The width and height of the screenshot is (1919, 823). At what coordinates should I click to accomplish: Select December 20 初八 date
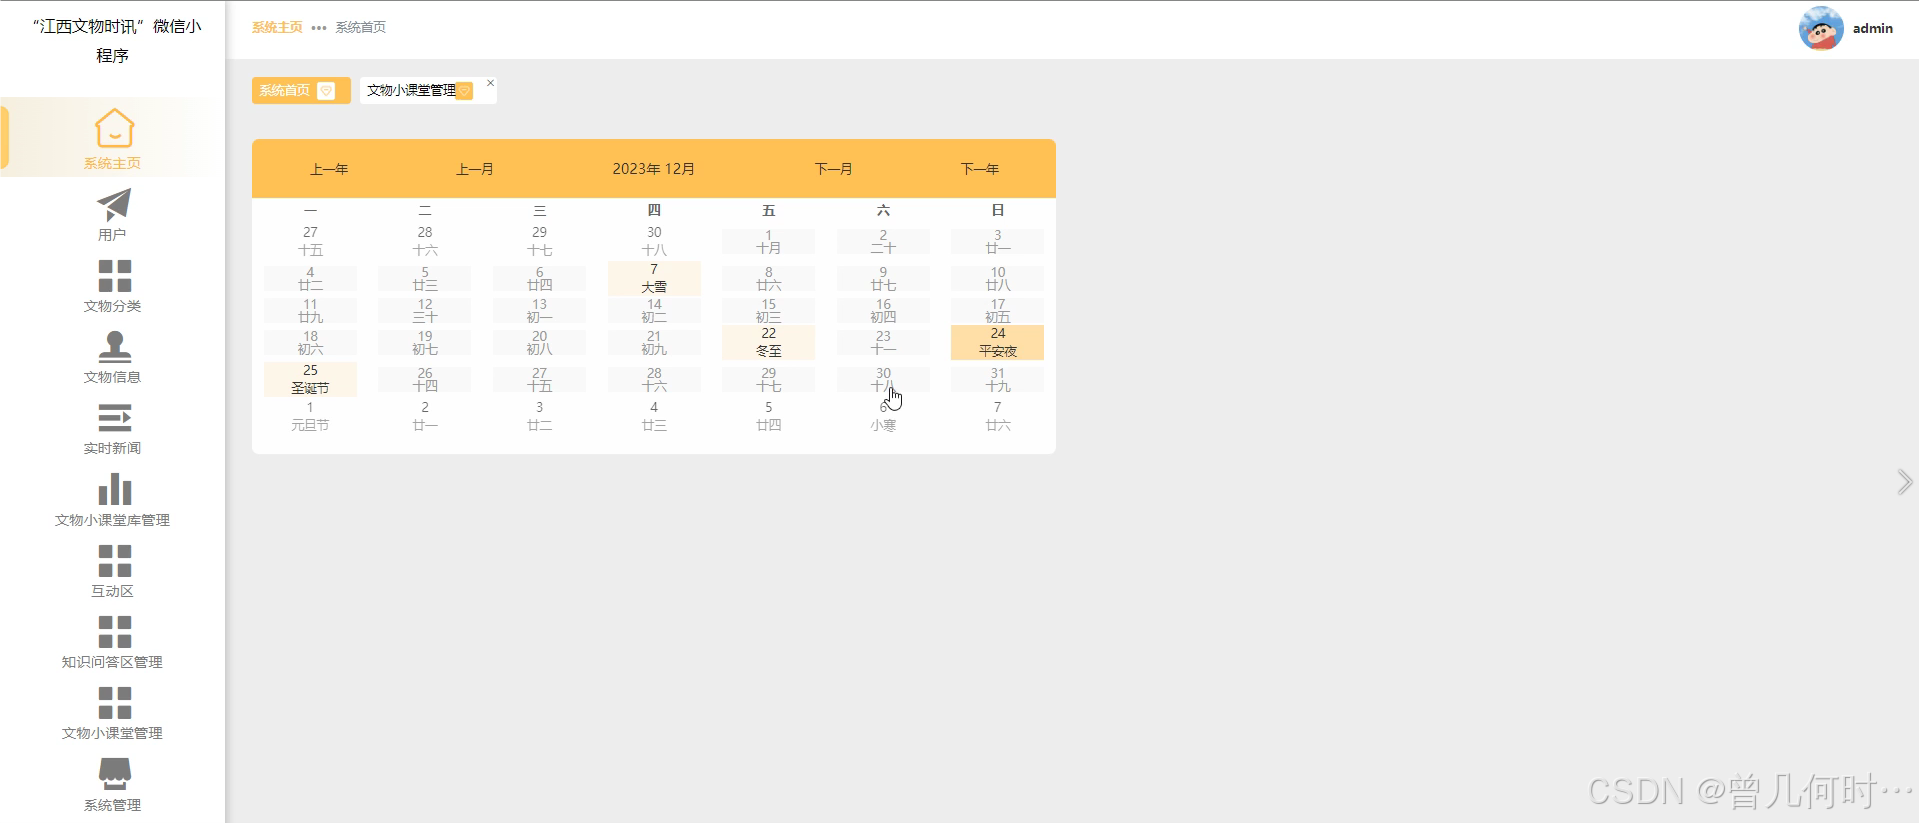539,342
